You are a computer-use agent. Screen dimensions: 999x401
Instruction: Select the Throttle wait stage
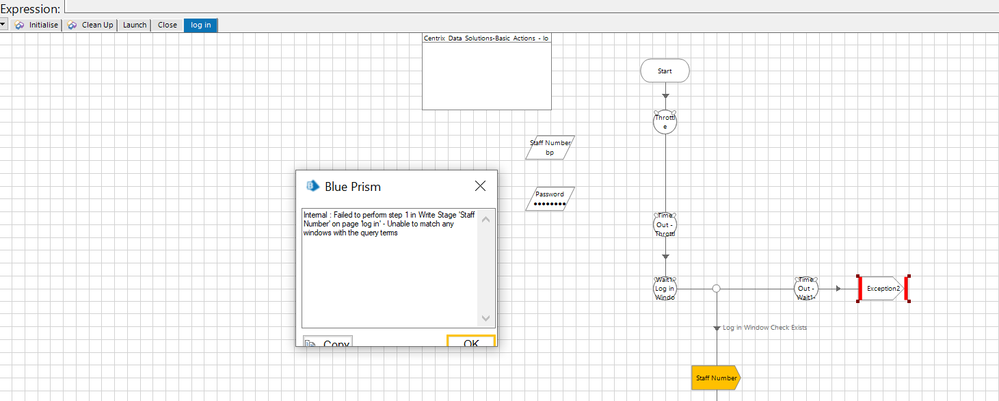(x=665, y=121)
